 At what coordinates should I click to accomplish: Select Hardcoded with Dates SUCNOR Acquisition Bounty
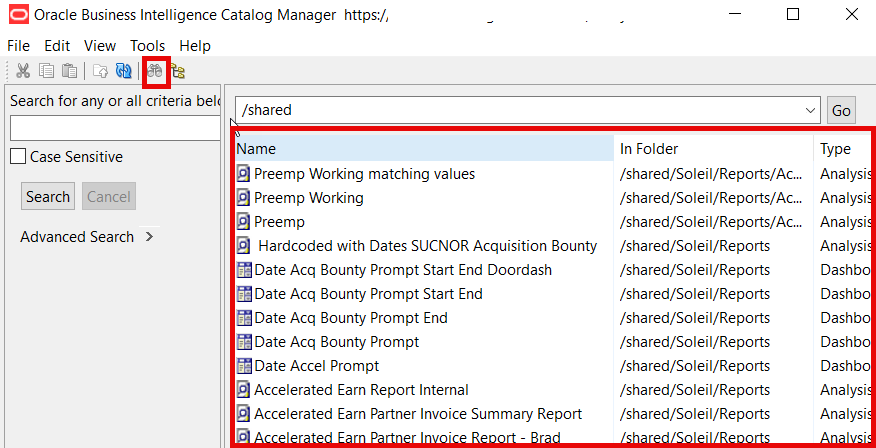tap(428, 246)
